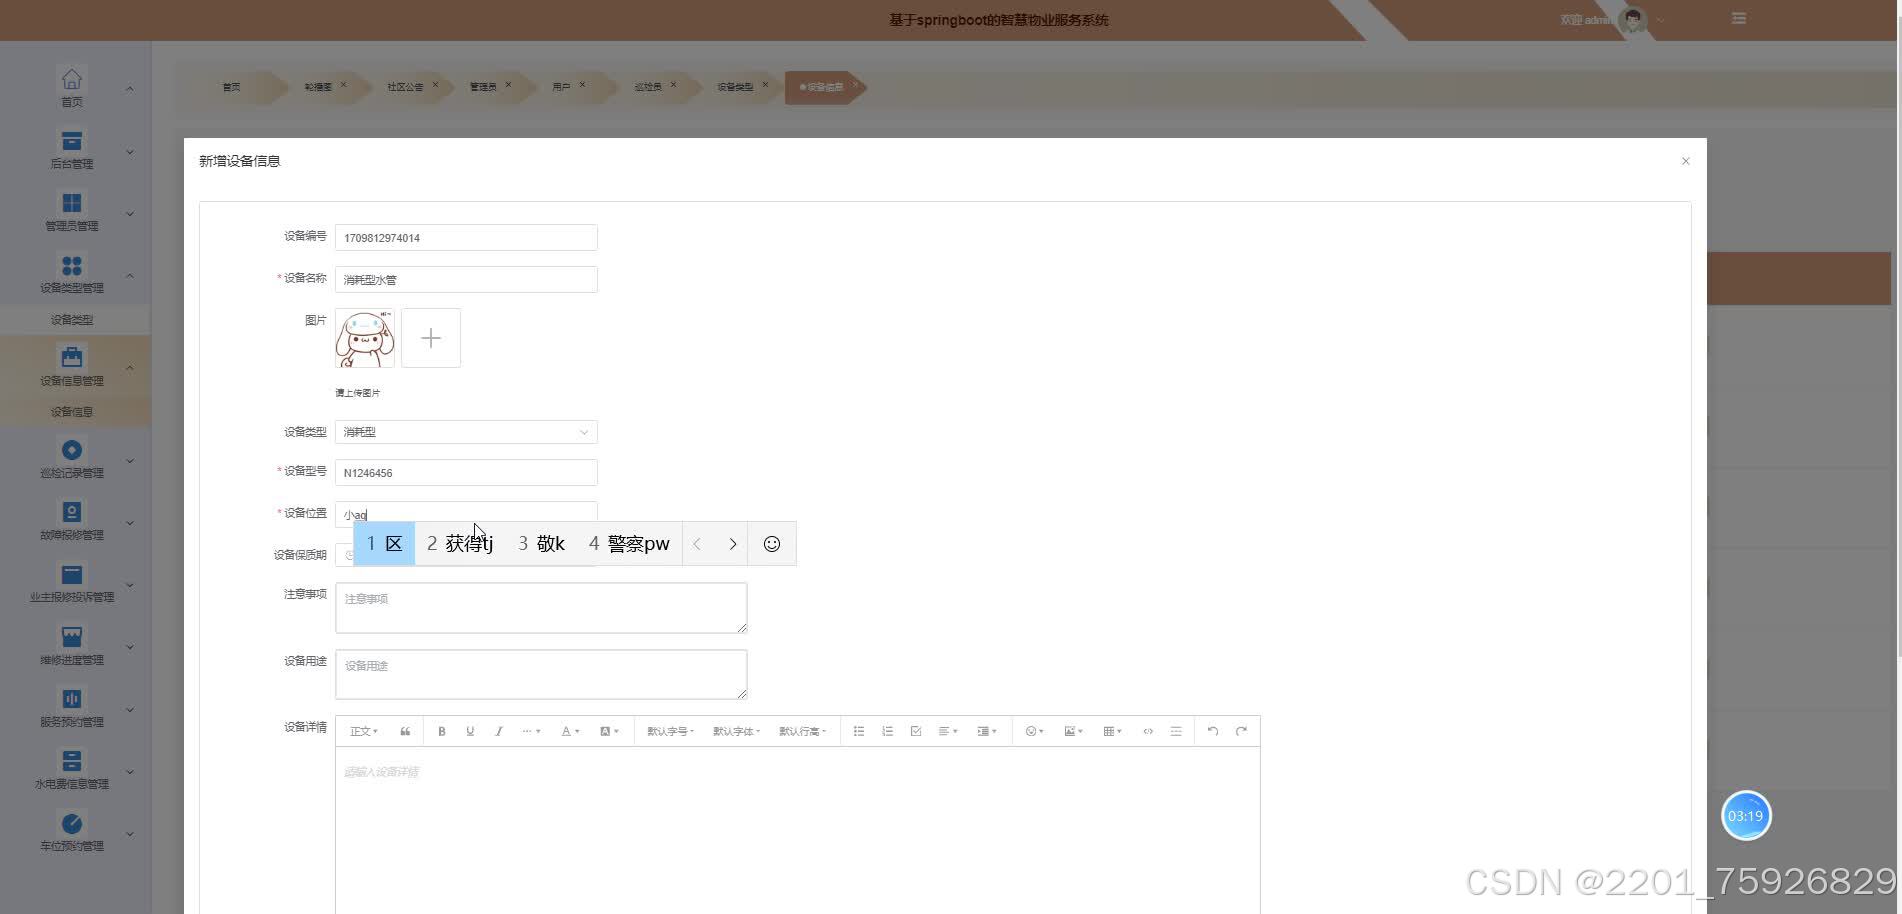
Task: Click the bold formatting icon
Action: (x=441, y=731)
